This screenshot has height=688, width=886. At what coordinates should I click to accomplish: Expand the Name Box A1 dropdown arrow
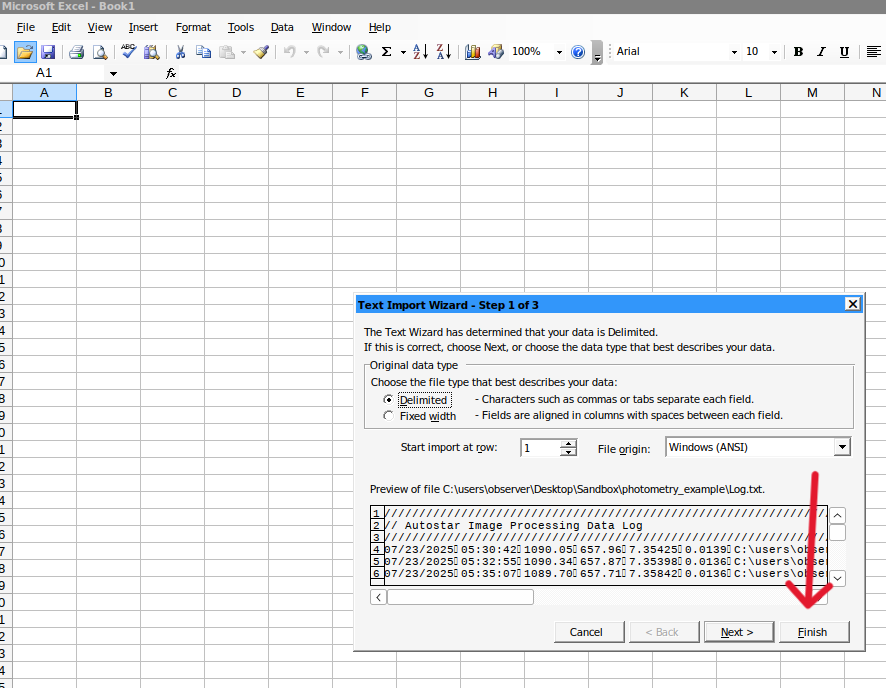click(x=113, y=73)
